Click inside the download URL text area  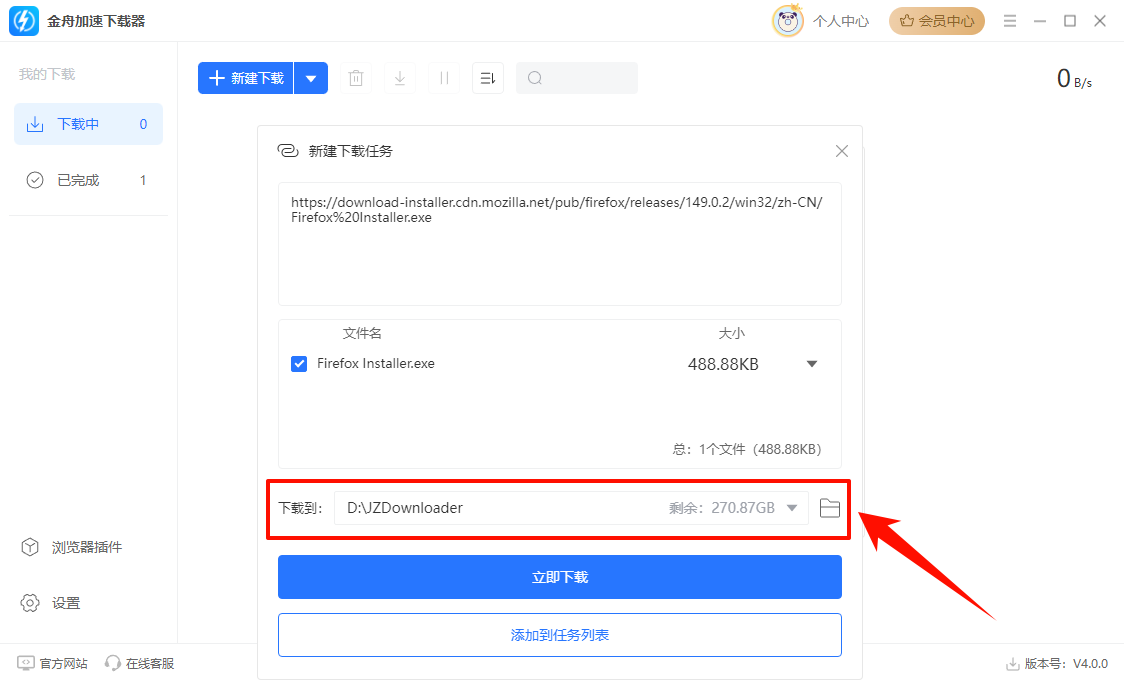tap(559, 243)
